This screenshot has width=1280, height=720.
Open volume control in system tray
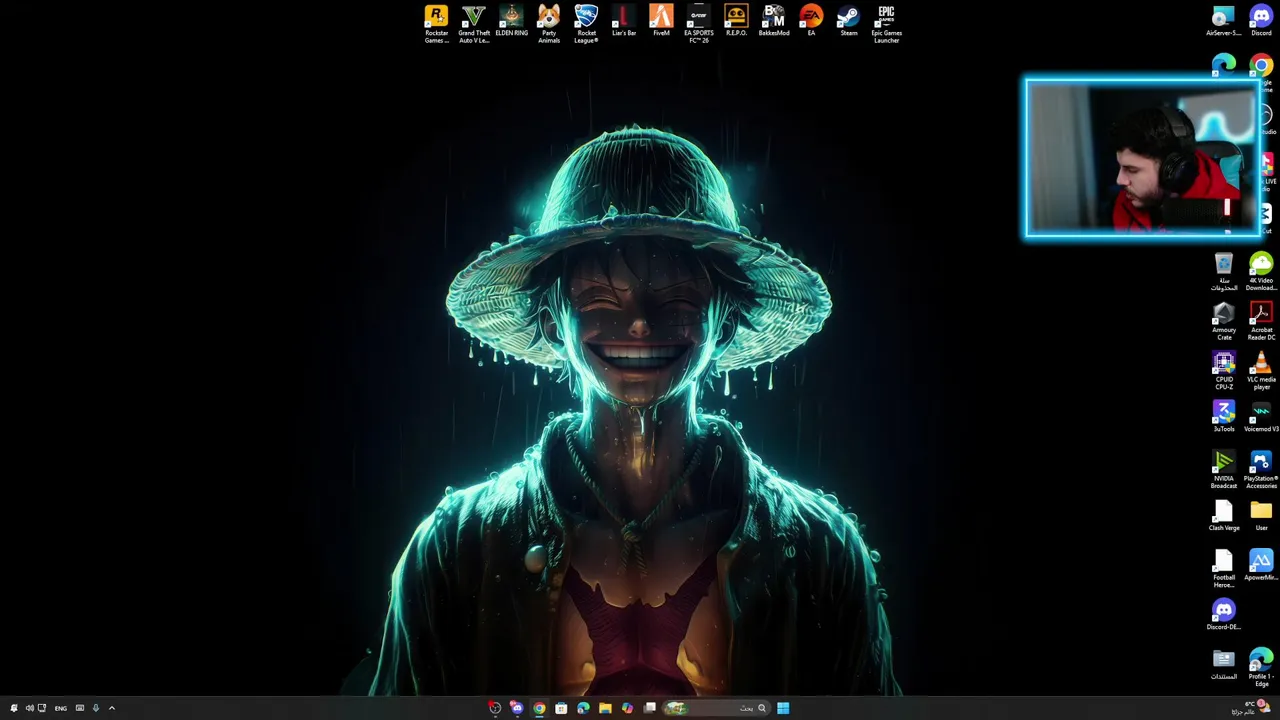29,708
